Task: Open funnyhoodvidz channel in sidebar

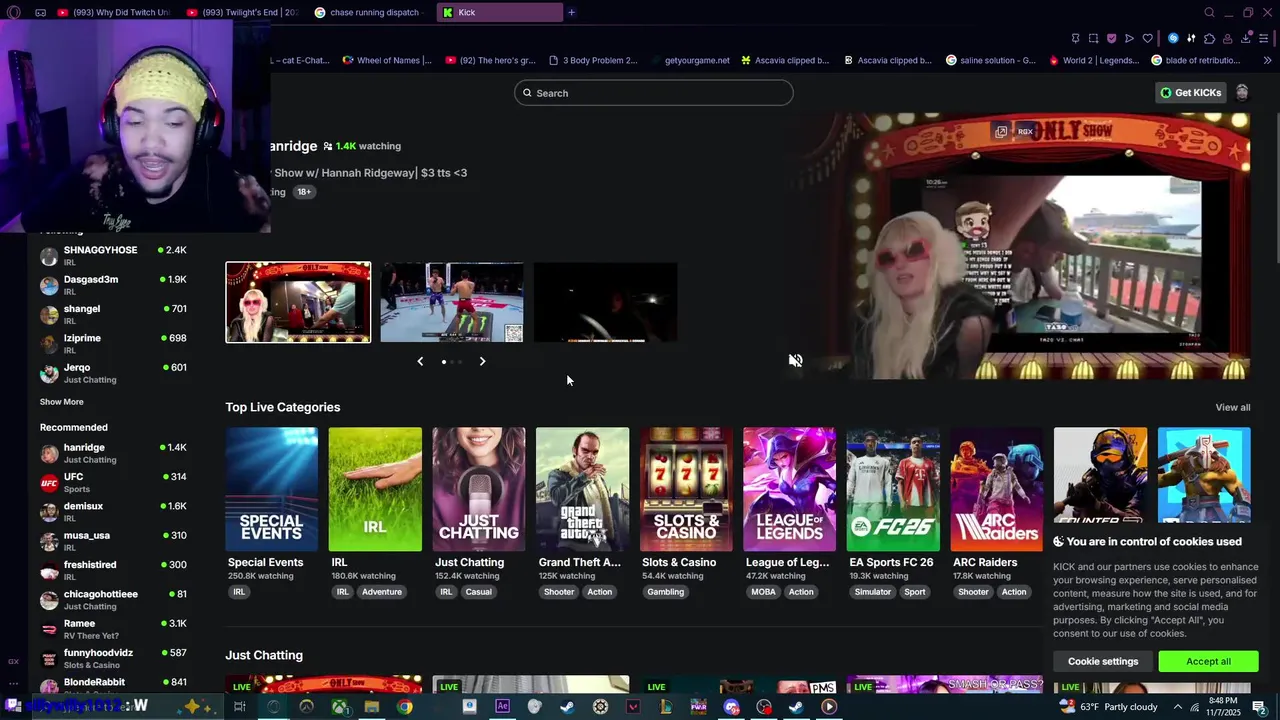Action: [113, 658]
